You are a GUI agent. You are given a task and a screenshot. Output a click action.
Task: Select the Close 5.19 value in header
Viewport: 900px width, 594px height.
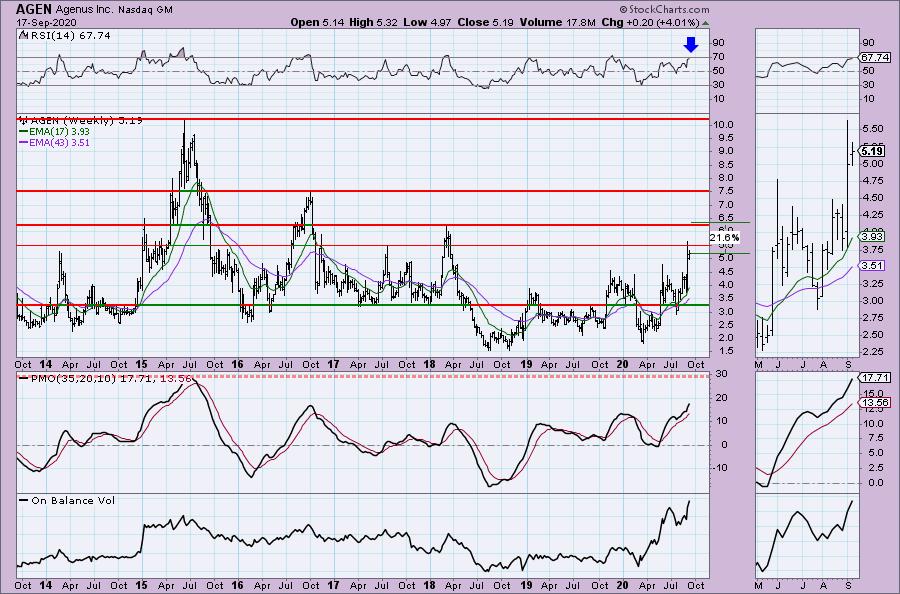tap(486, 23)
